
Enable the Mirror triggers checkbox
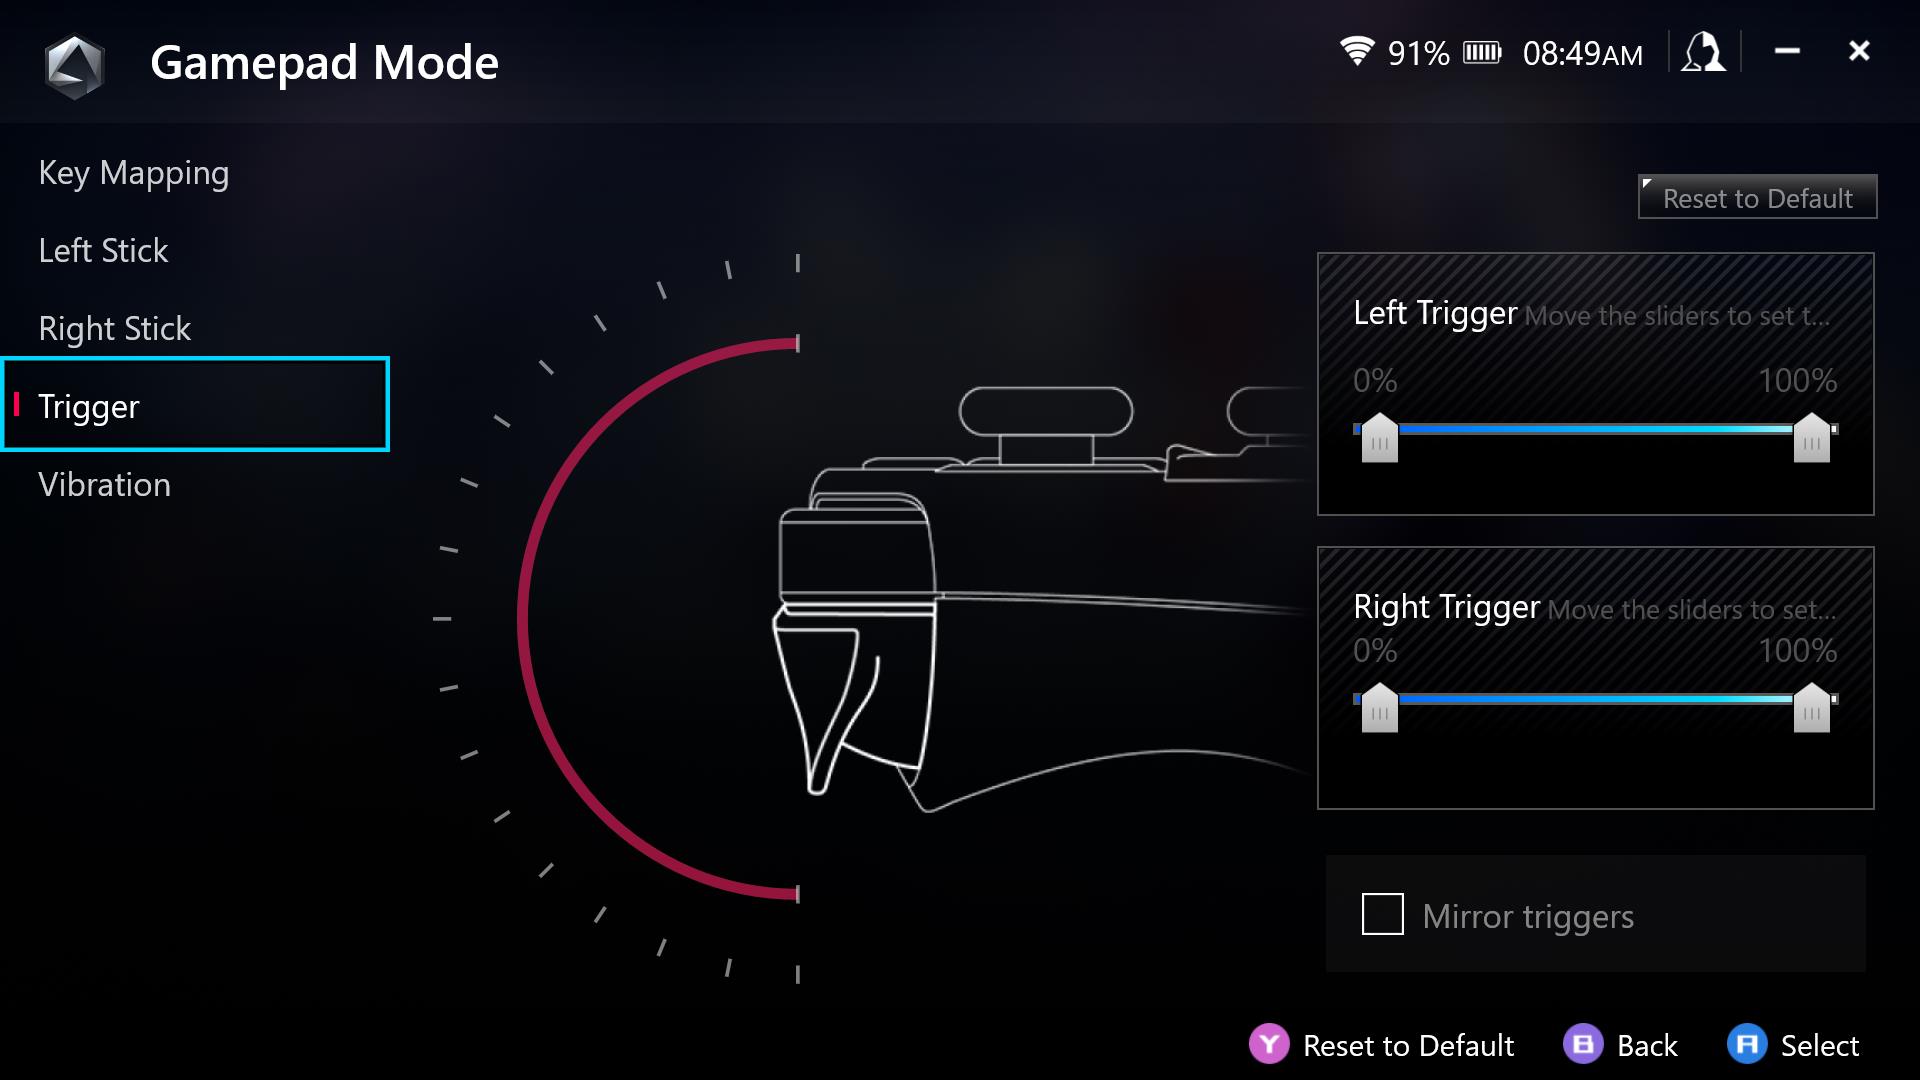1381,915
